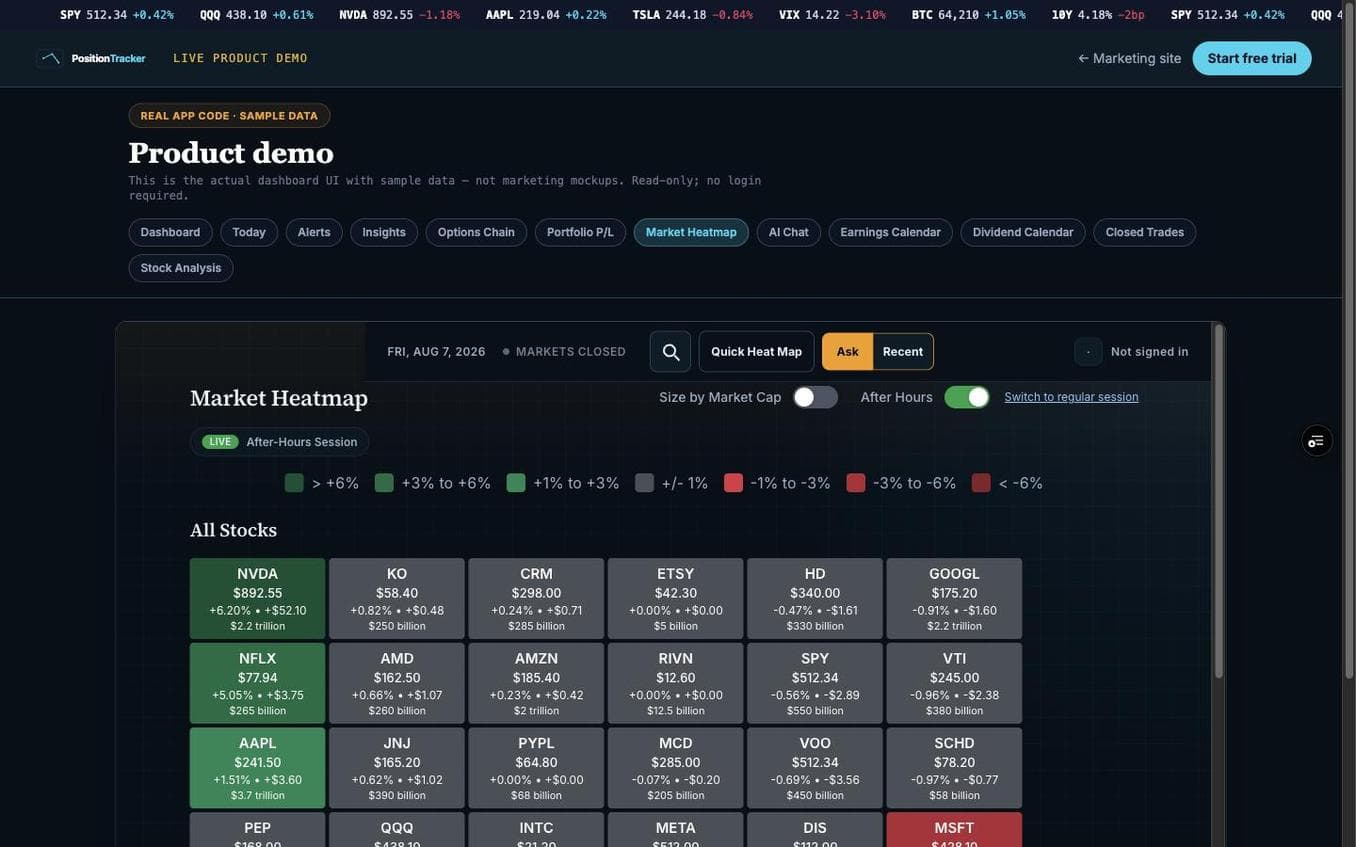Image resolution: width=1356 pixels, height=847 pixels.
Task: View the Closed Trades tab
Action: coord(1145,232)
